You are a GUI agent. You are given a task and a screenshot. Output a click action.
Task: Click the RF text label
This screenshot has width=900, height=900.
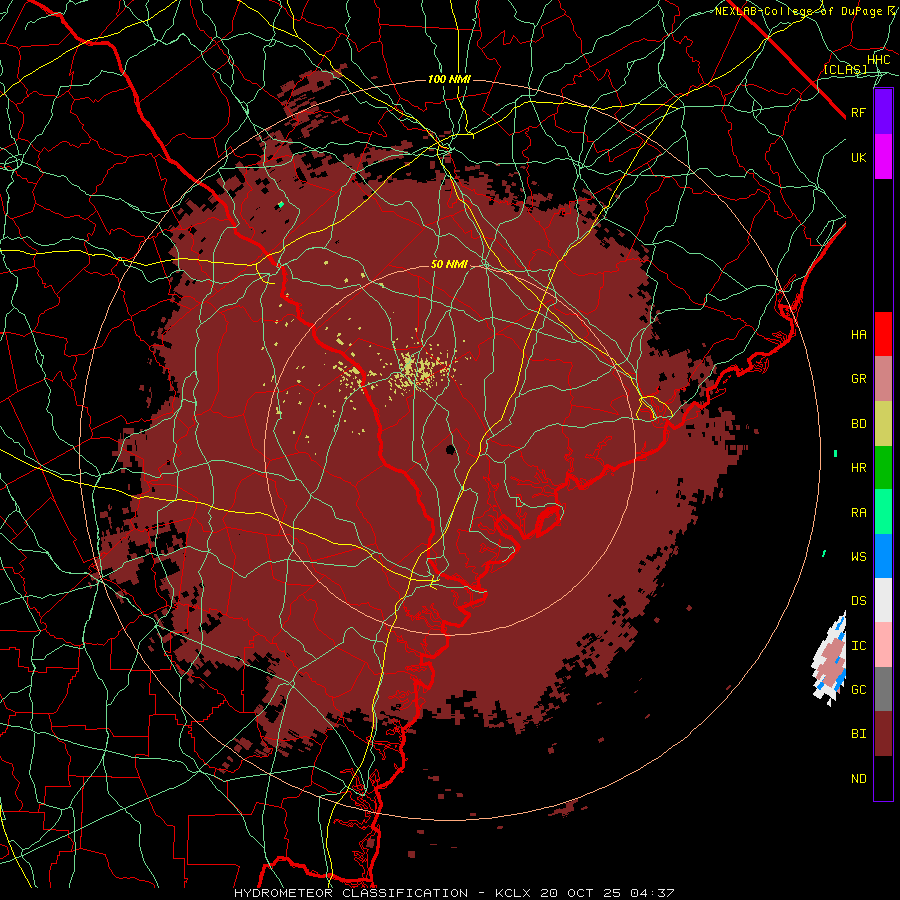[858, 113]
